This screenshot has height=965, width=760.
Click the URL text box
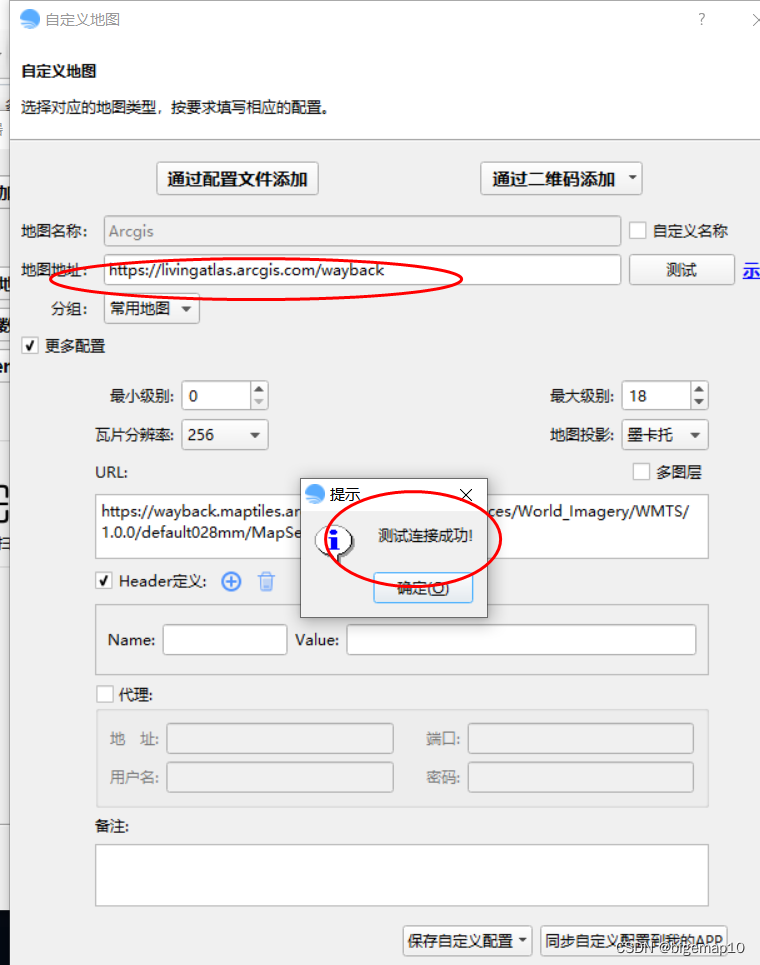(x=401, y=526)
